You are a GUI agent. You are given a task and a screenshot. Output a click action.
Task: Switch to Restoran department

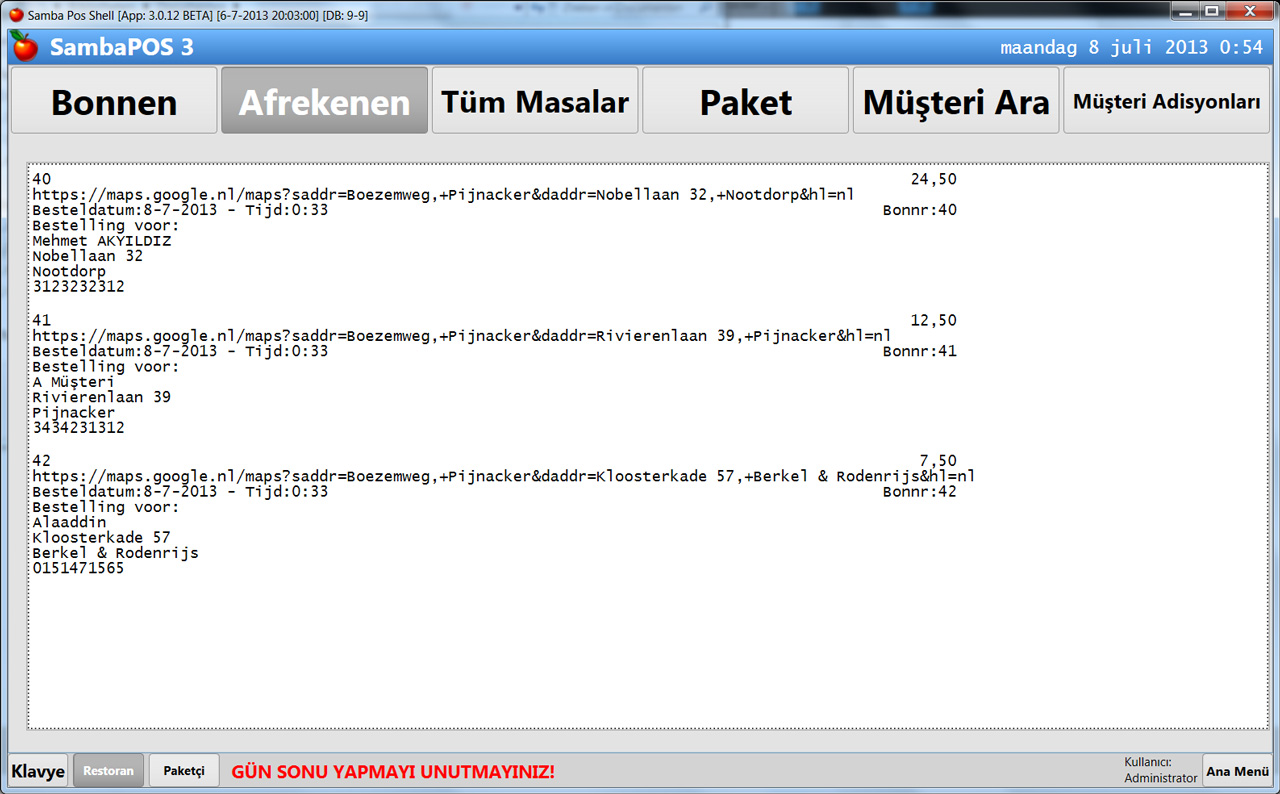(x=108, y=771)
